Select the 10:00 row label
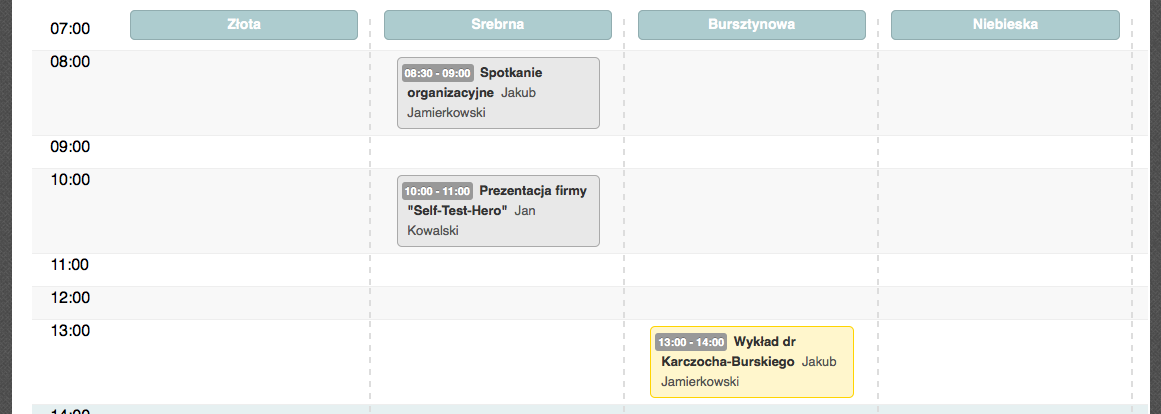Screen dimensions: 1161x414 click(70, 179)
